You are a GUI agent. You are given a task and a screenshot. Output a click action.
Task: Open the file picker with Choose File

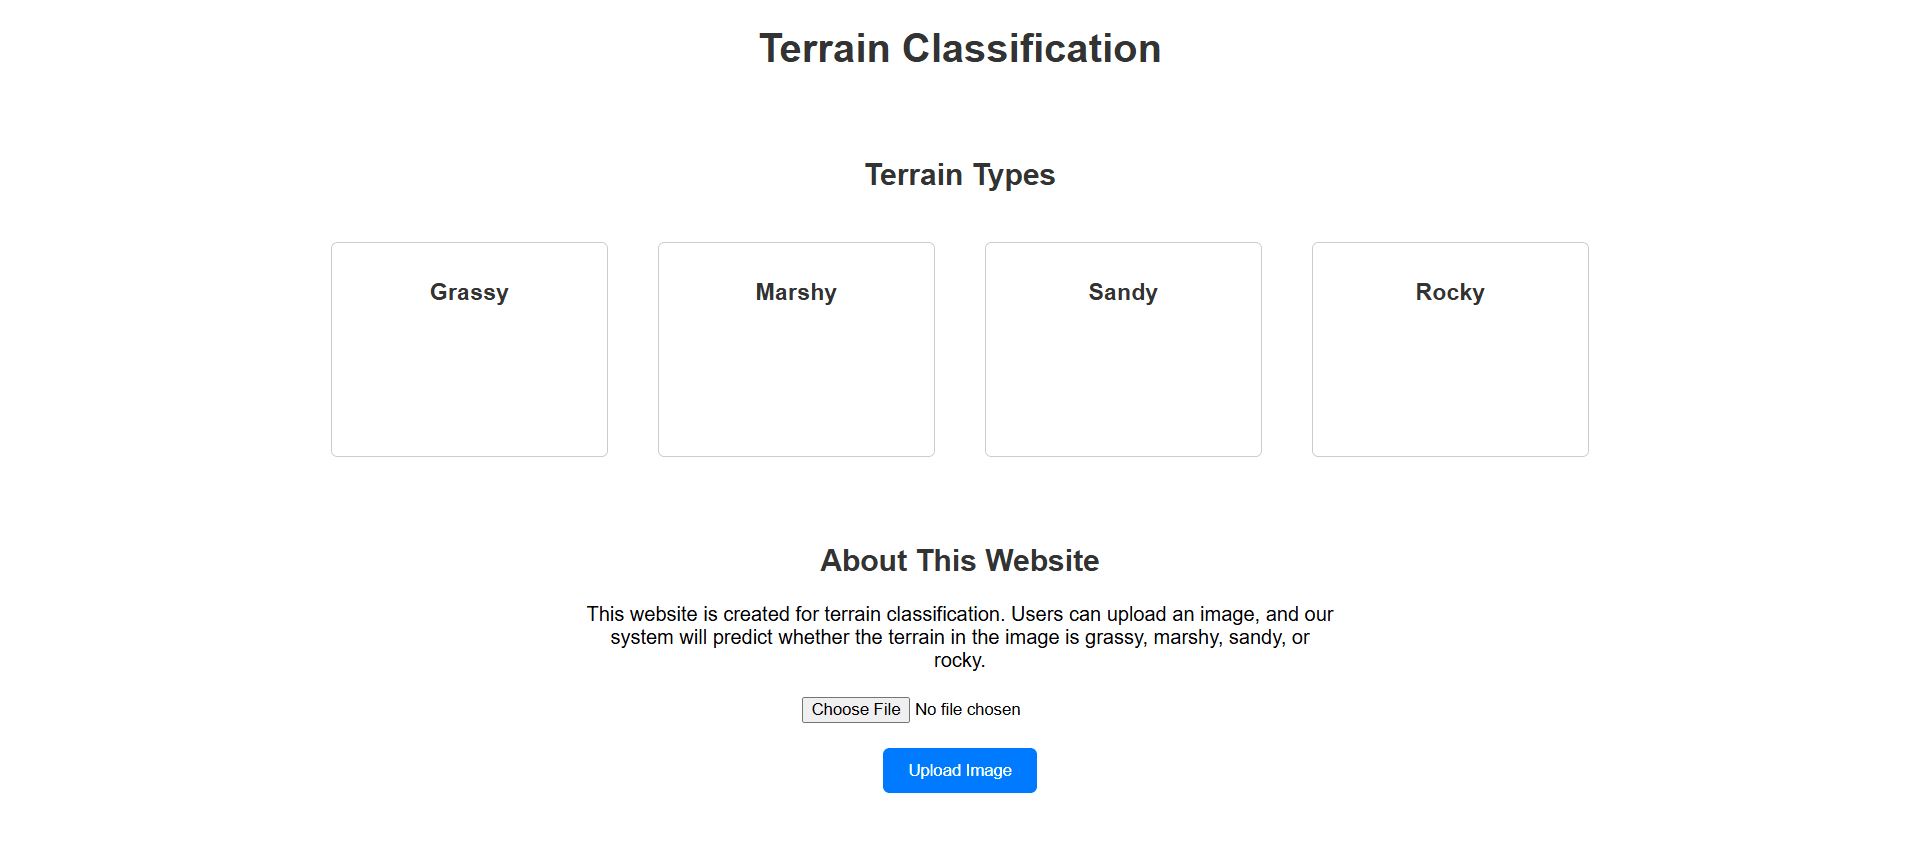point(855,709)
